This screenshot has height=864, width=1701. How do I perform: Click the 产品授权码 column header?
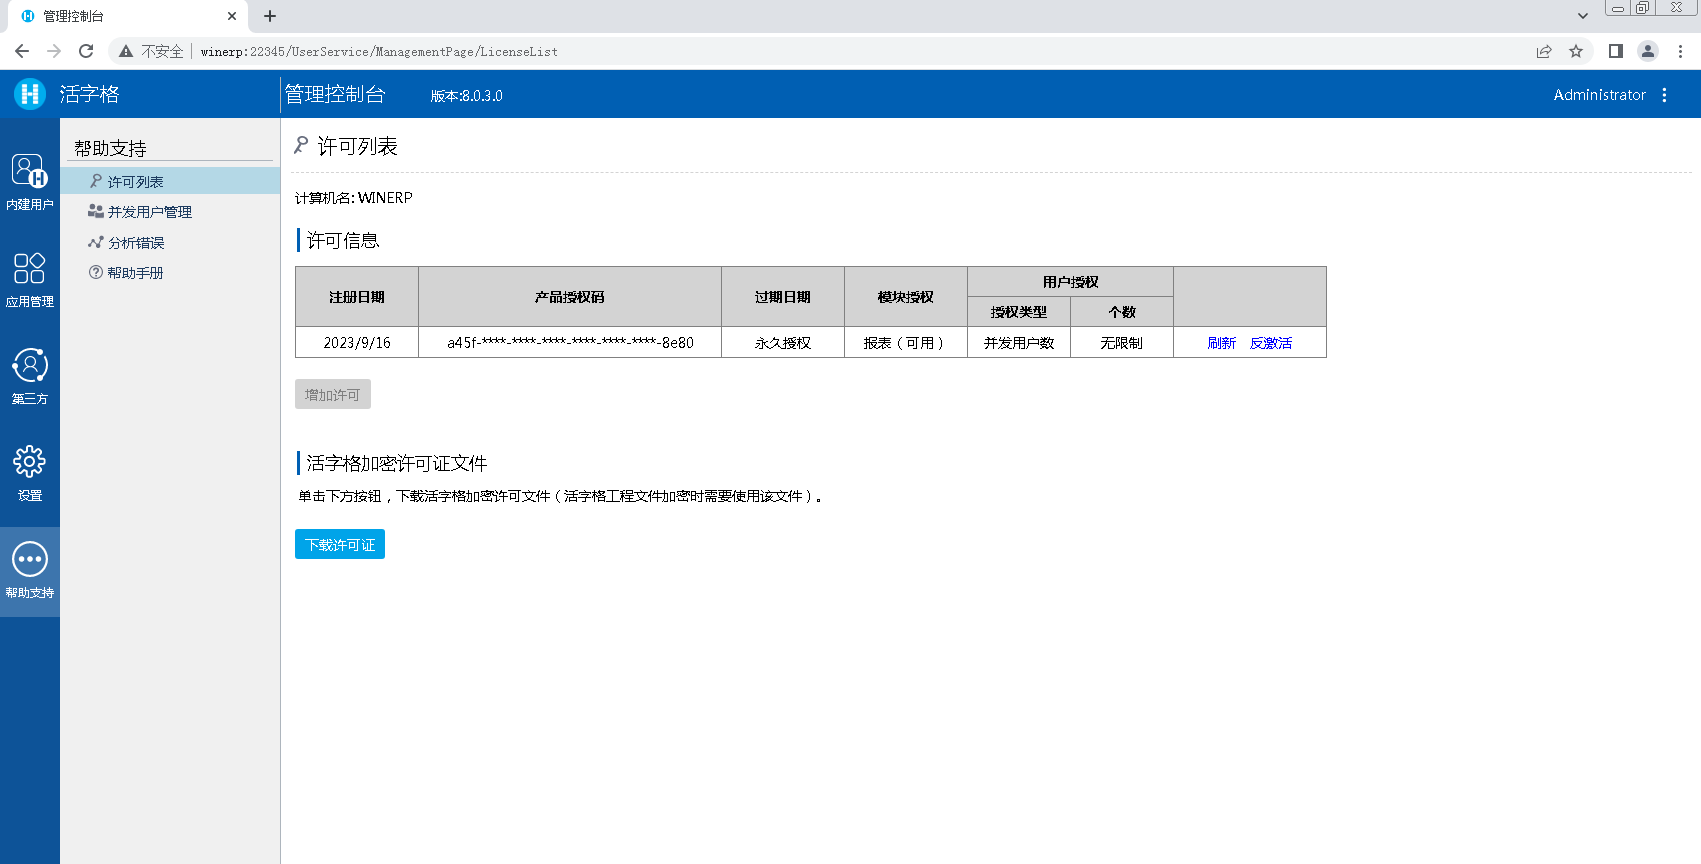click(570, 297)
